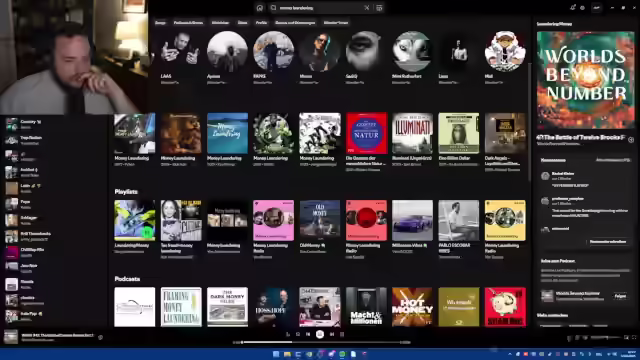Filter results by Profile
Screen dimensions: 640x360
(261, 23)
